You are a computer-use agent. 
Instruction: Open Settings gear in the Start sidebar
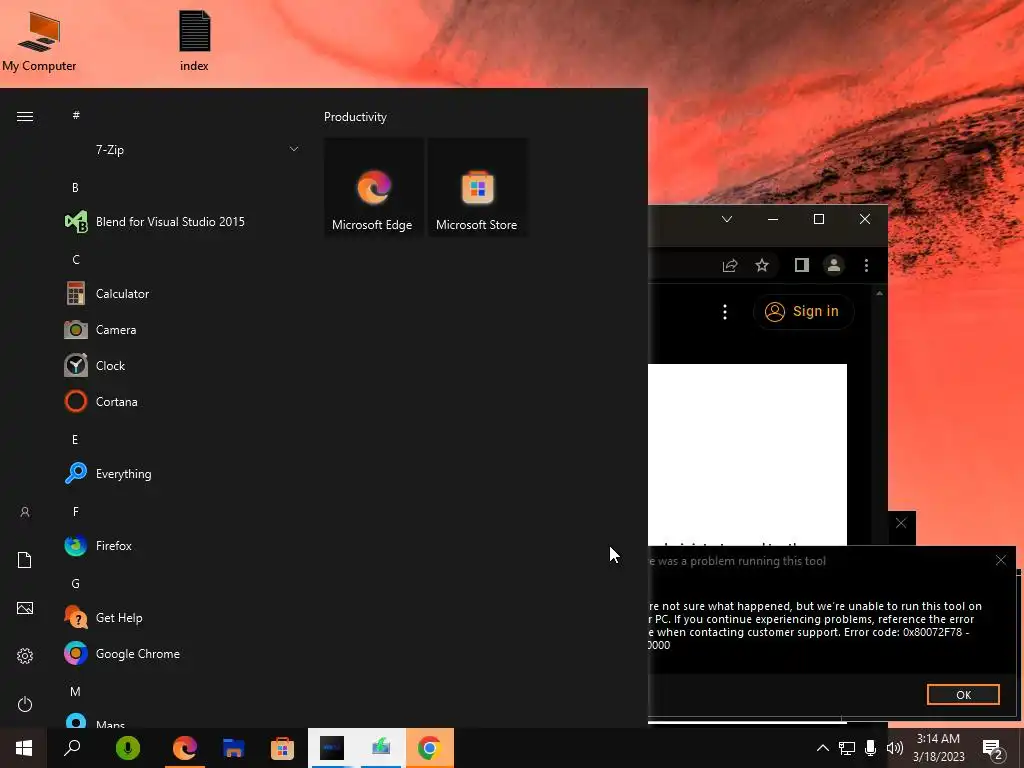[x=25, y=656]
